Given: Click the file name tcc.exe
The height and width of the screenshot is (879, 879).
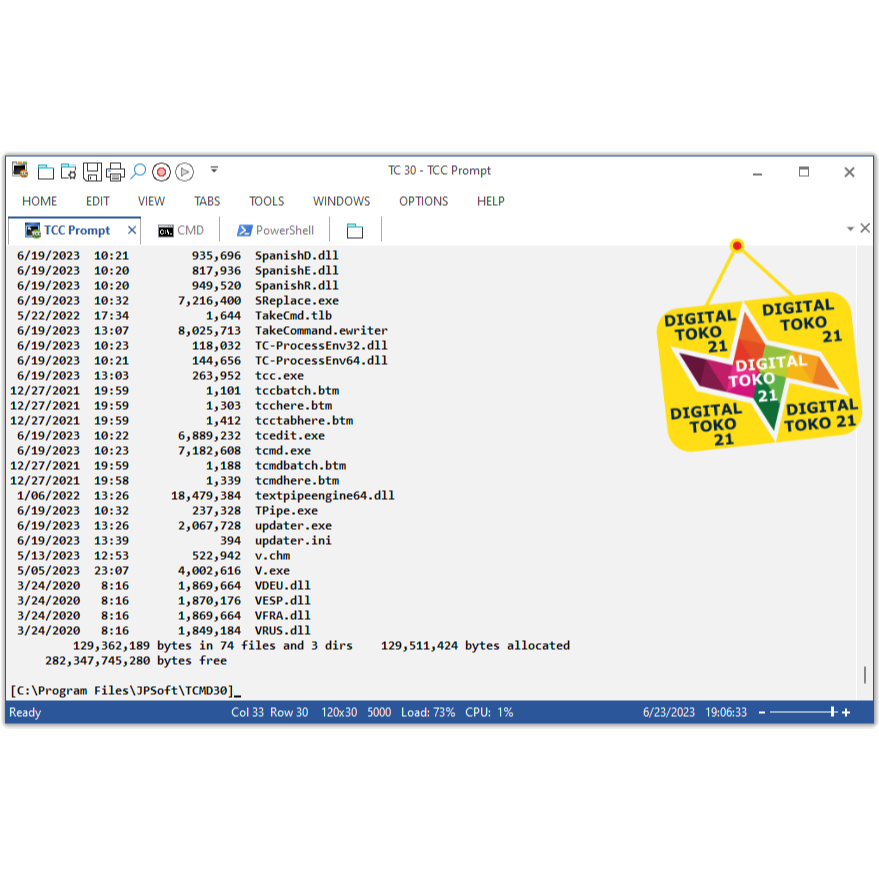Looking at the screenshot, I should (x=279, y=376).
